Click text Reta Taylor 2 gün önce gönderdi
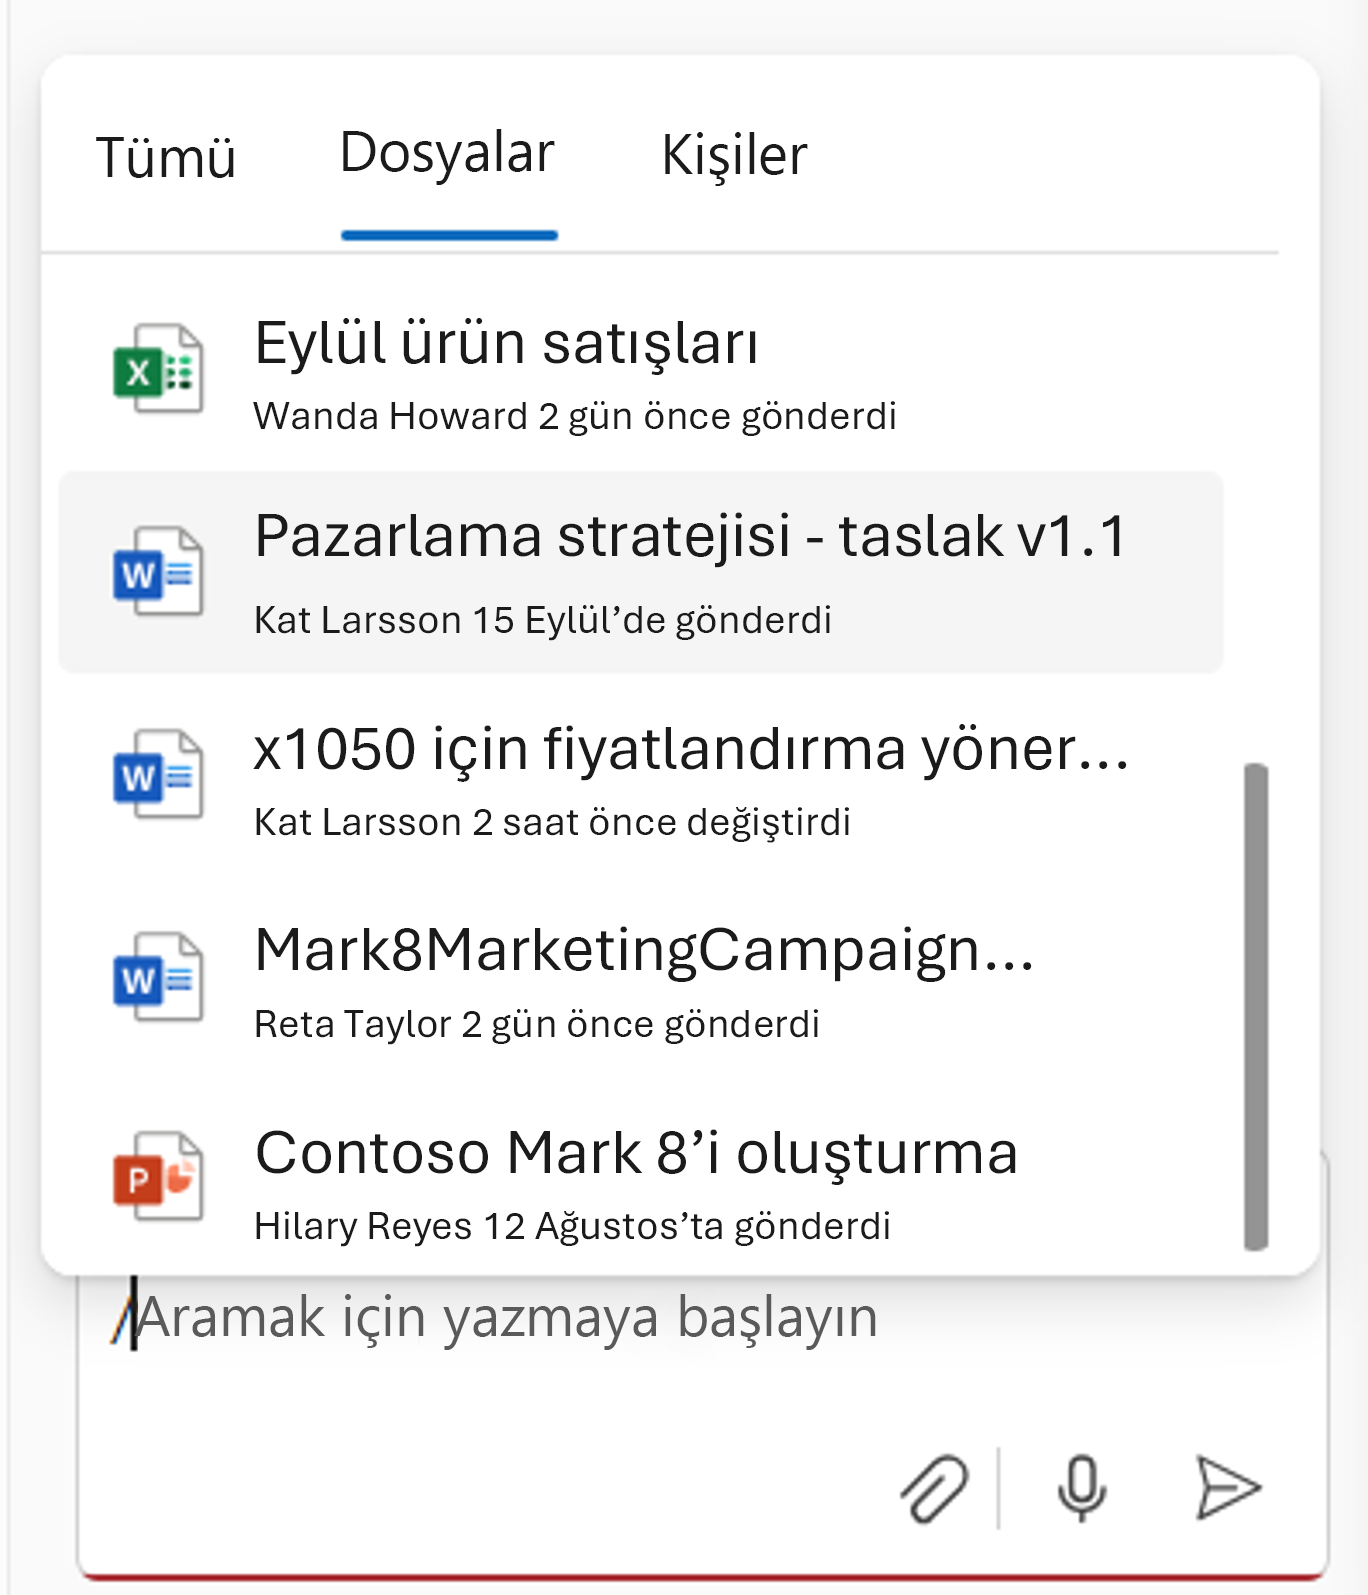Screen dimensions: 1368x1595 tap(537, 1024)
